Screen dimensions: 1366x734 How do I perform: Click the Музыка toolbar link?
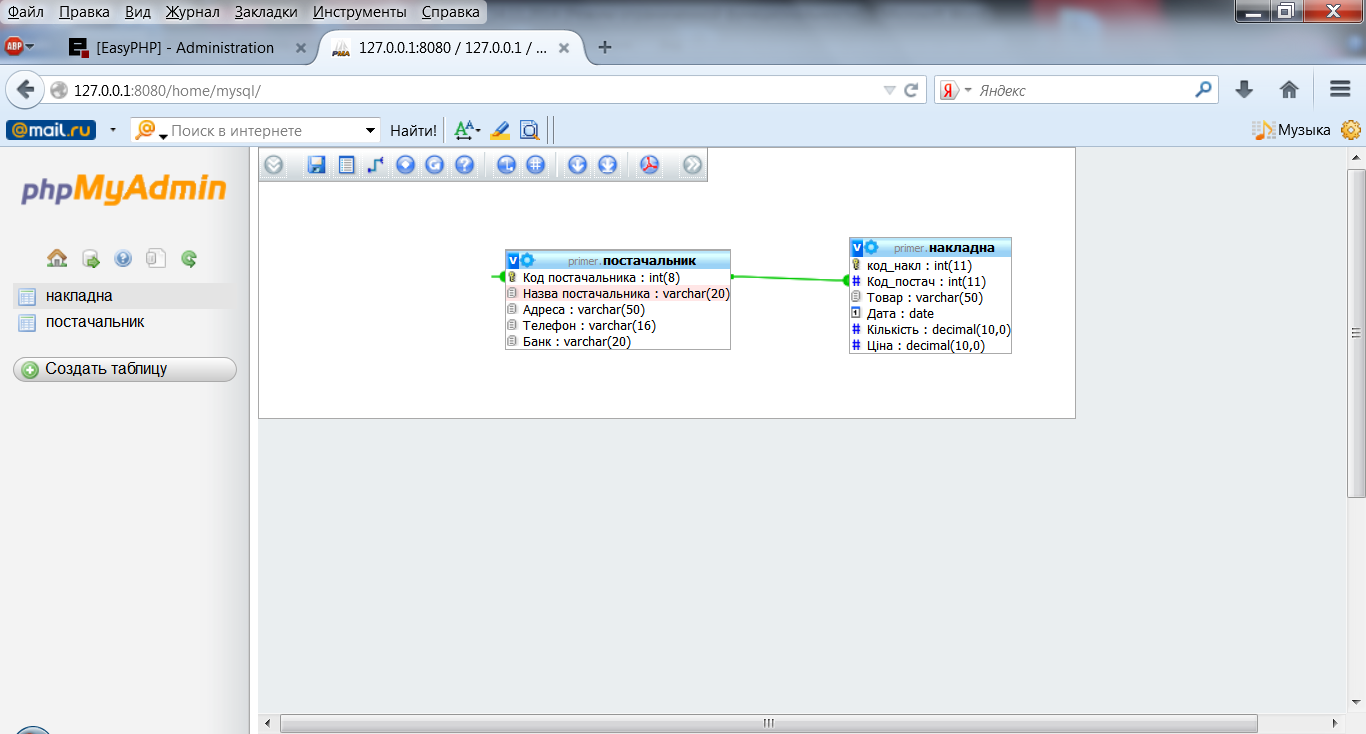coord(1292,130)
